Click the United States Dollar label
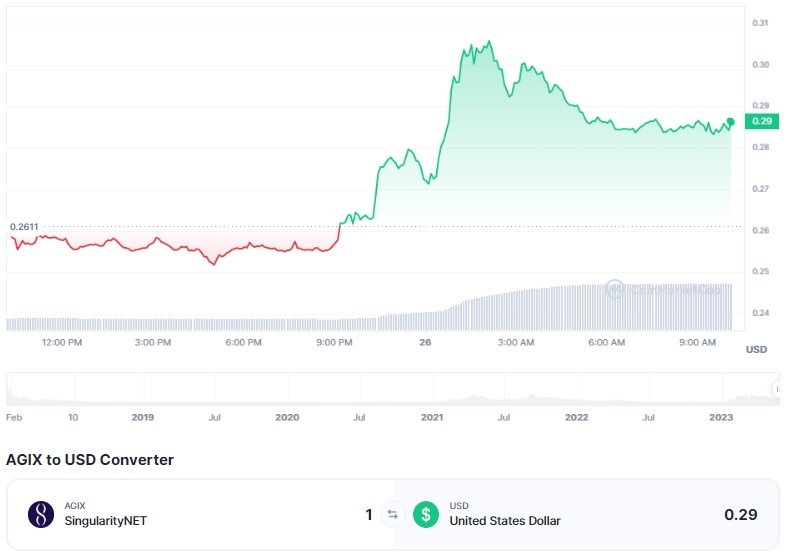Image resolution: width=786 pixels, height=556 pixels. pyautogui.click(x=505, y=521)
